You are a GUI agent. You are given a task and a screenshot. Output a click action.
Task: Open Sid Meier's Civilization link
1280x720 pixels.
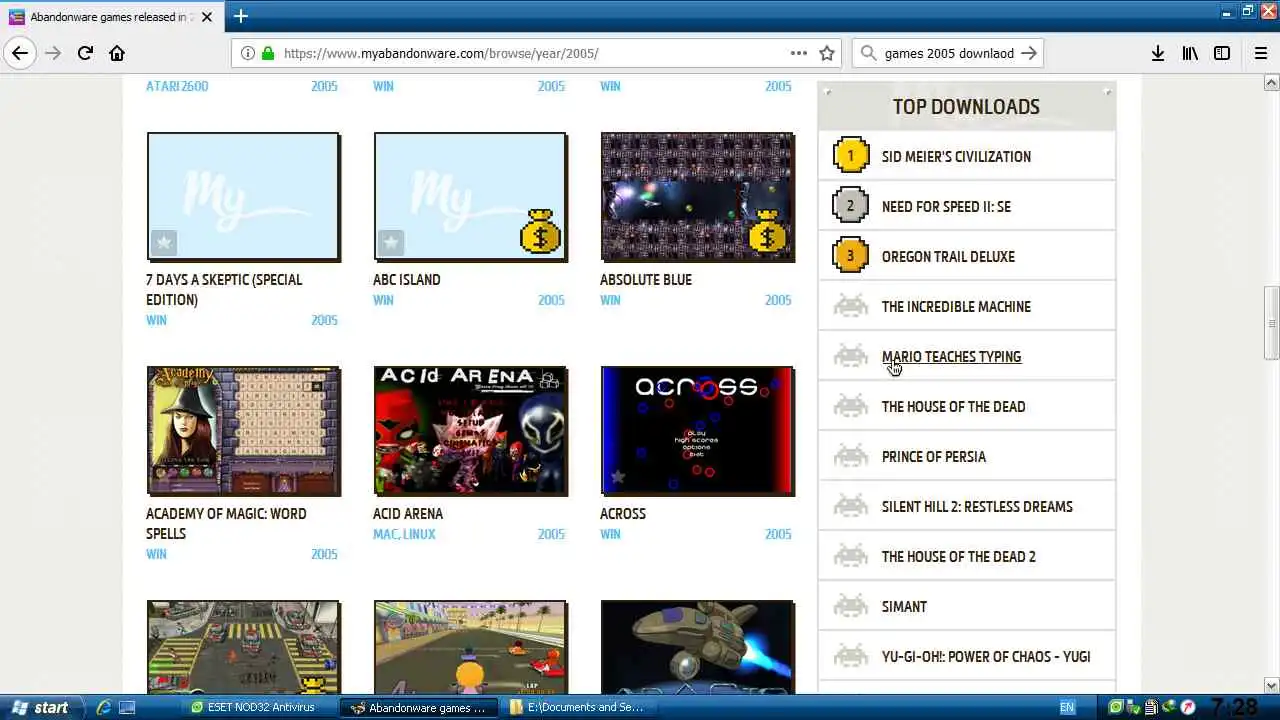[956, 156]
